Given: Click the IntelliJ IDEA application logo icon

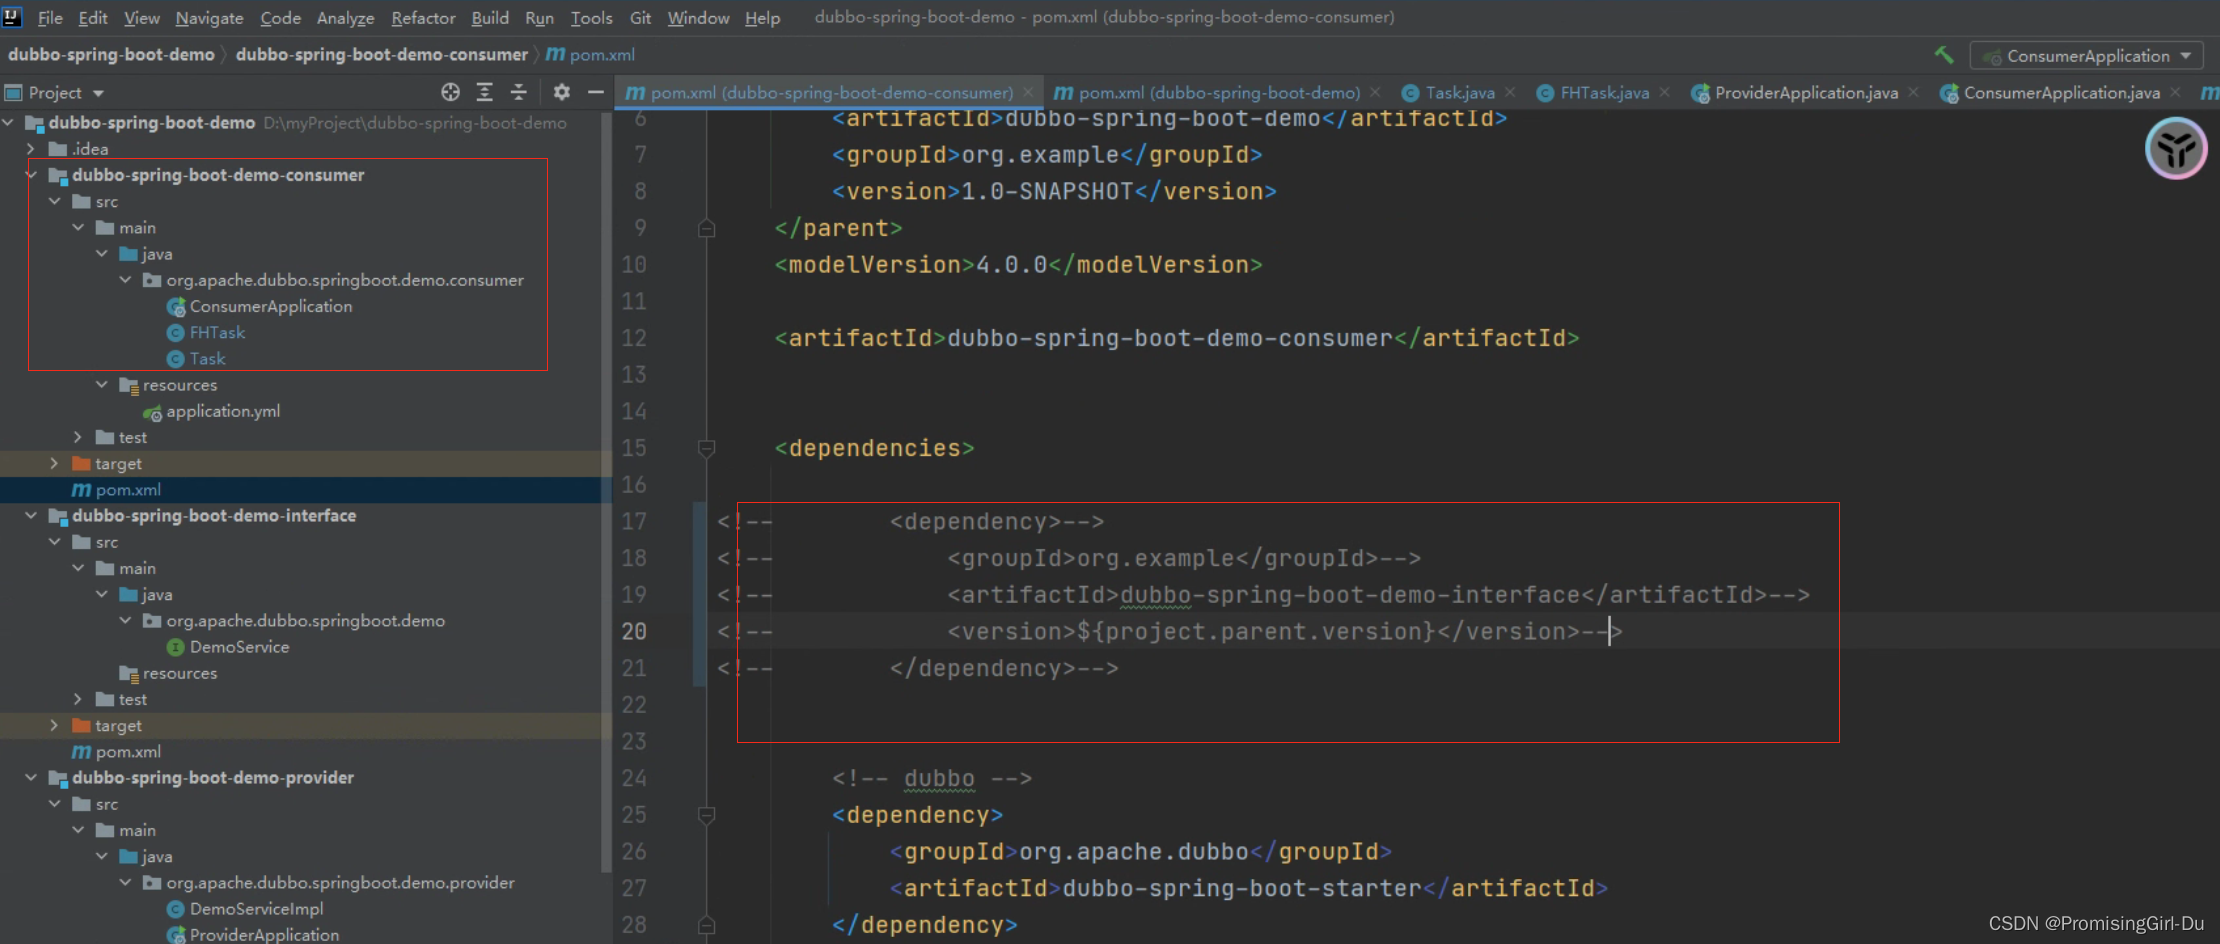Looking at the screenshot, I should 13,17.
